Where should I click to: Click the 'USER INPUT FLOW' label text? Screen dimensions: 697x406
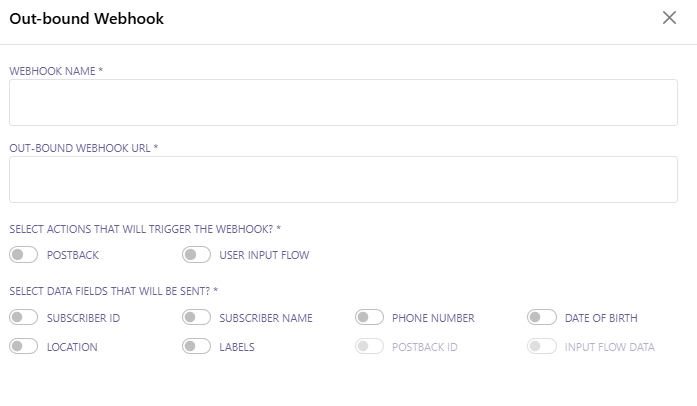264,255
